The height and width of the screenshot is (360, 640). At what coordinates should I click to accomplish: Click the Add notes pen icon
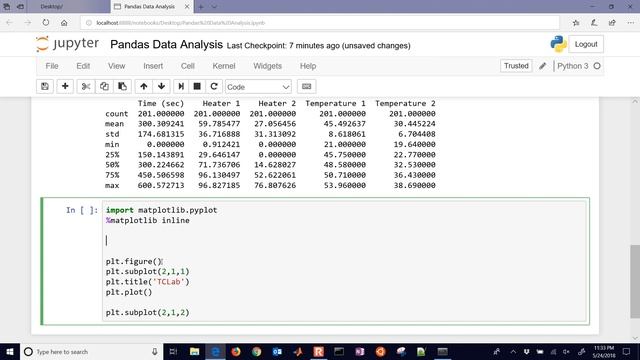point(594,23)
